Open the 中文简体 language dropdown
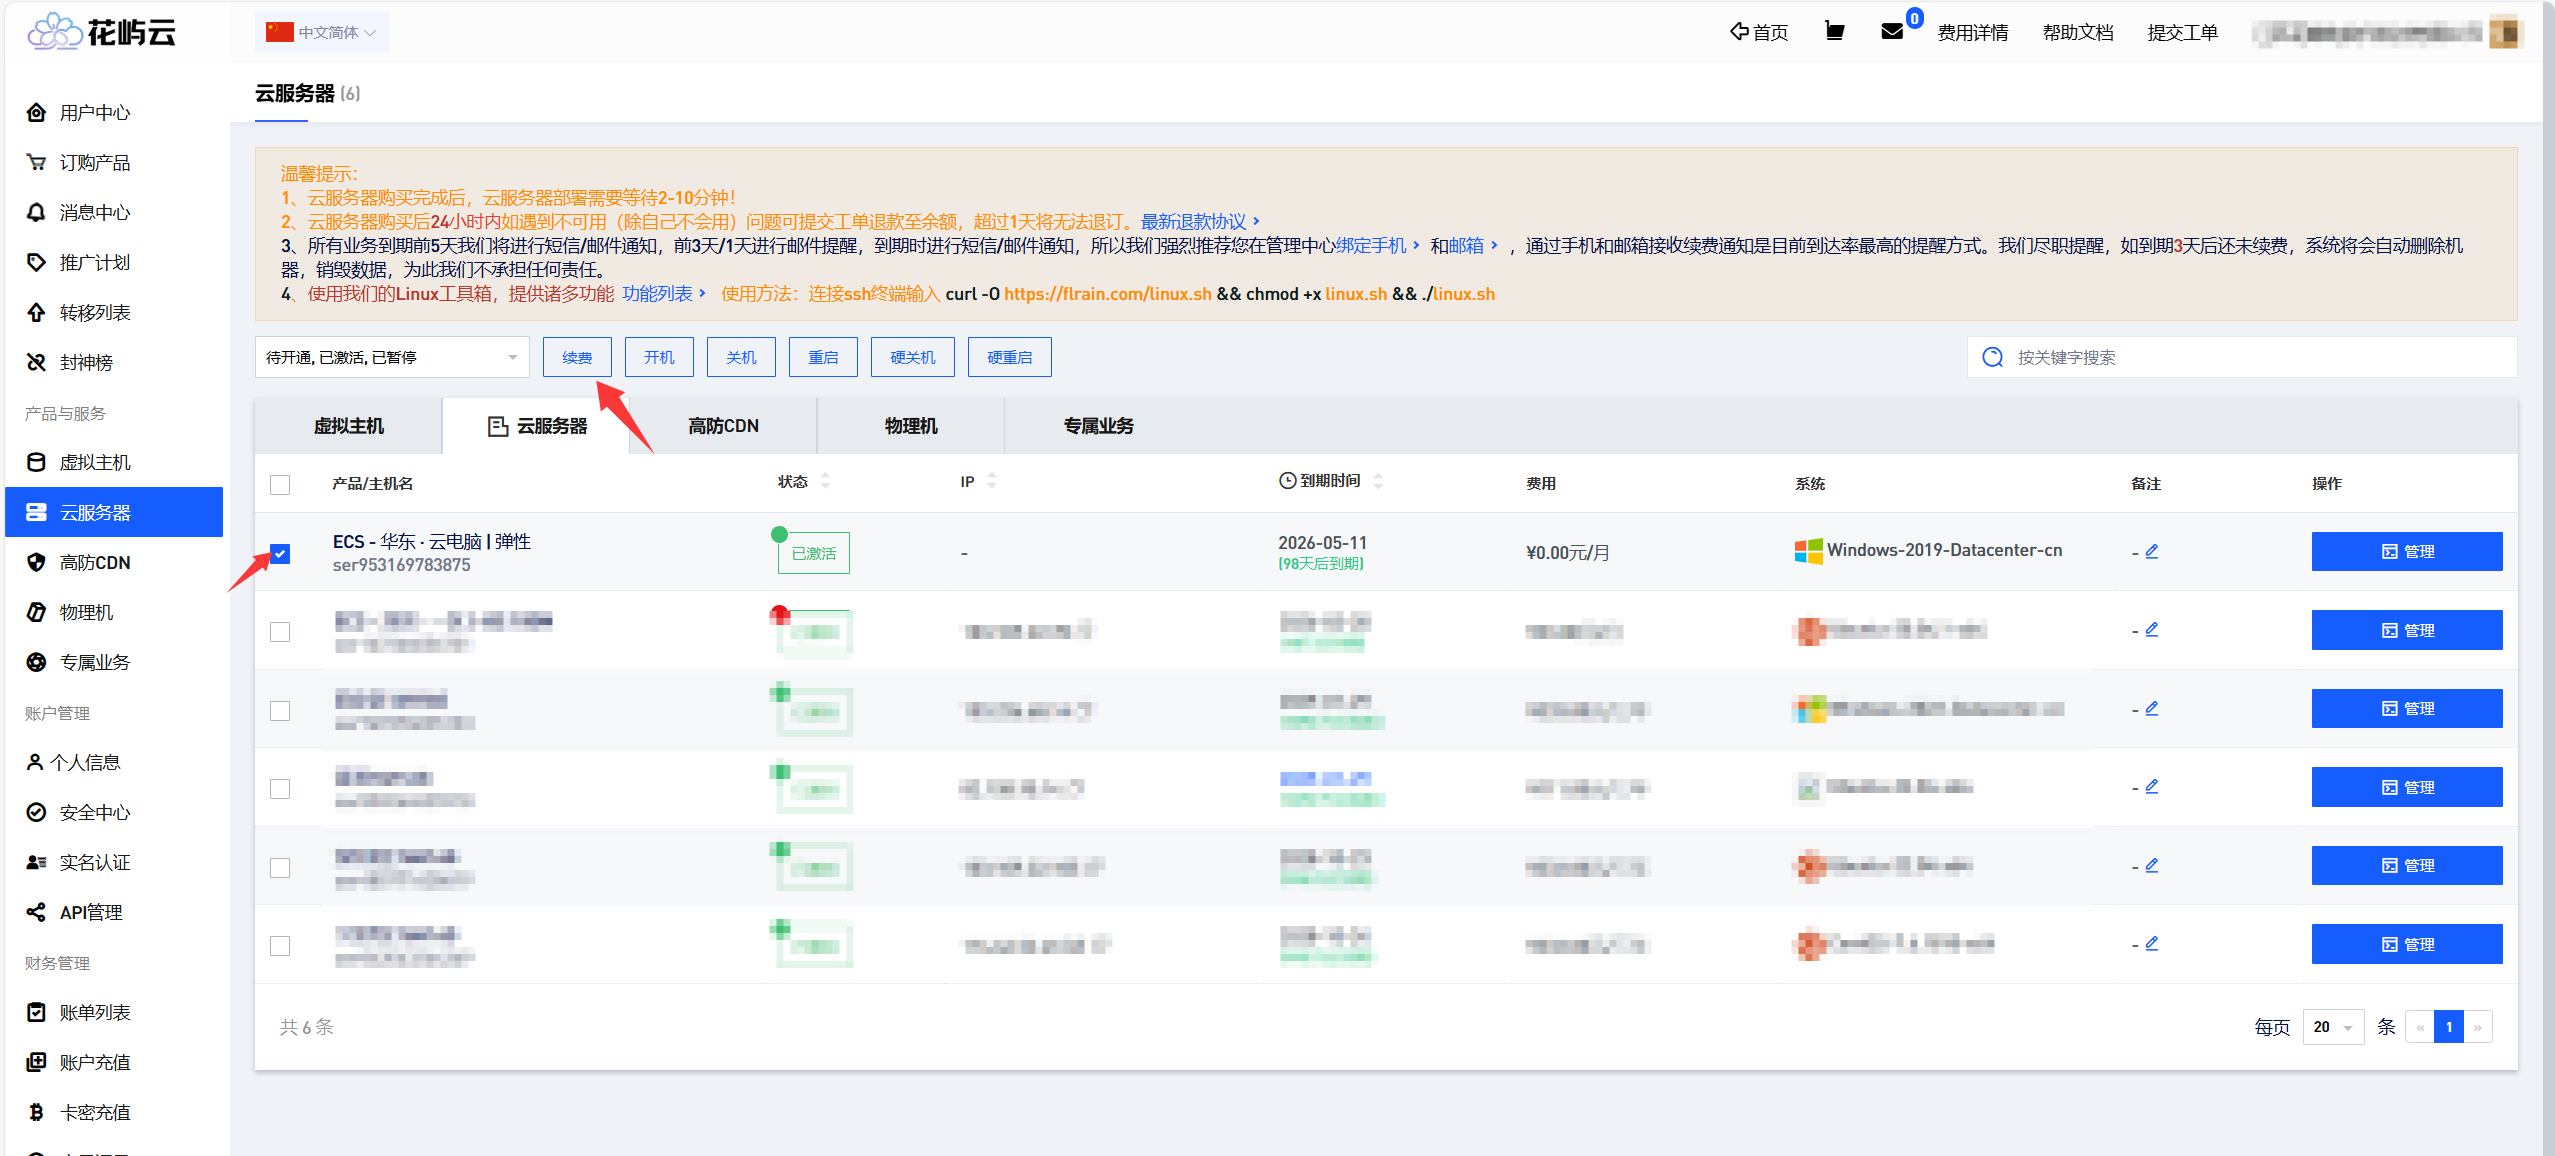Screen dimensions: 2555x1156 coord(322,32)
